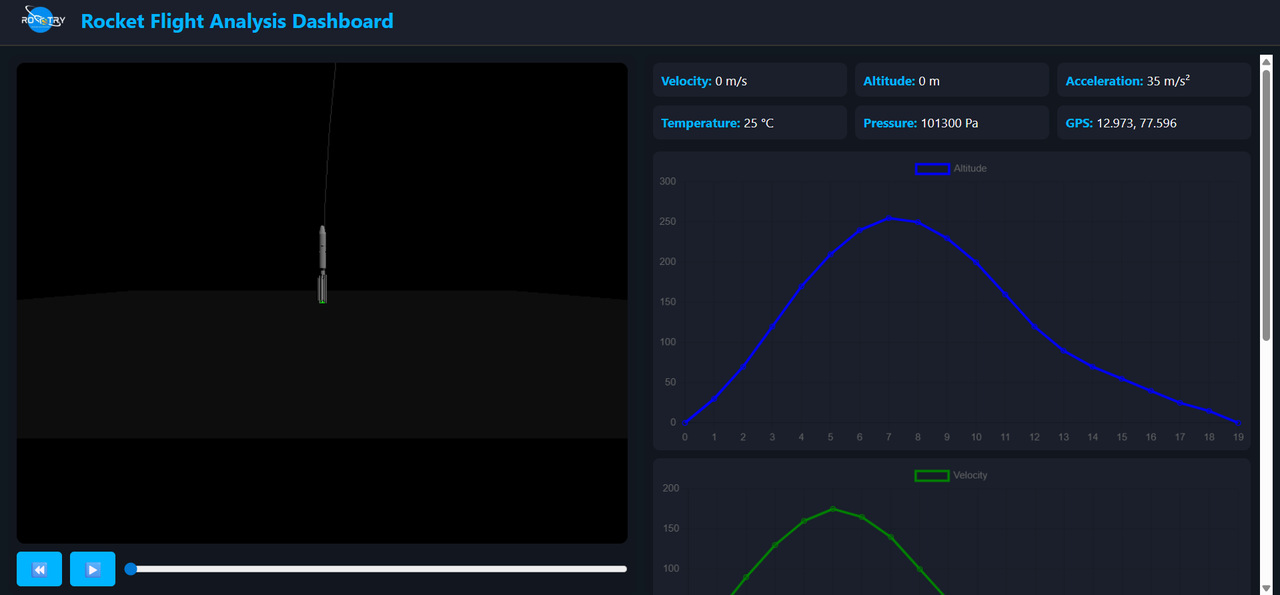Click the altitude data point at time 0
This screenshot has height=595, width=1280.
click(685, 422)
